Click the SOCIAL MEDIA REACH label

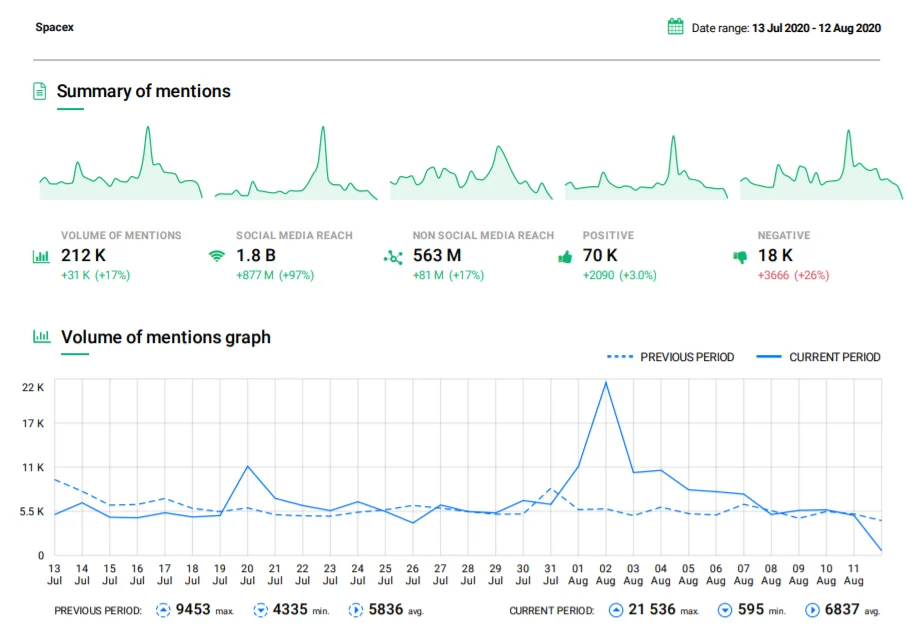point(294,235)
